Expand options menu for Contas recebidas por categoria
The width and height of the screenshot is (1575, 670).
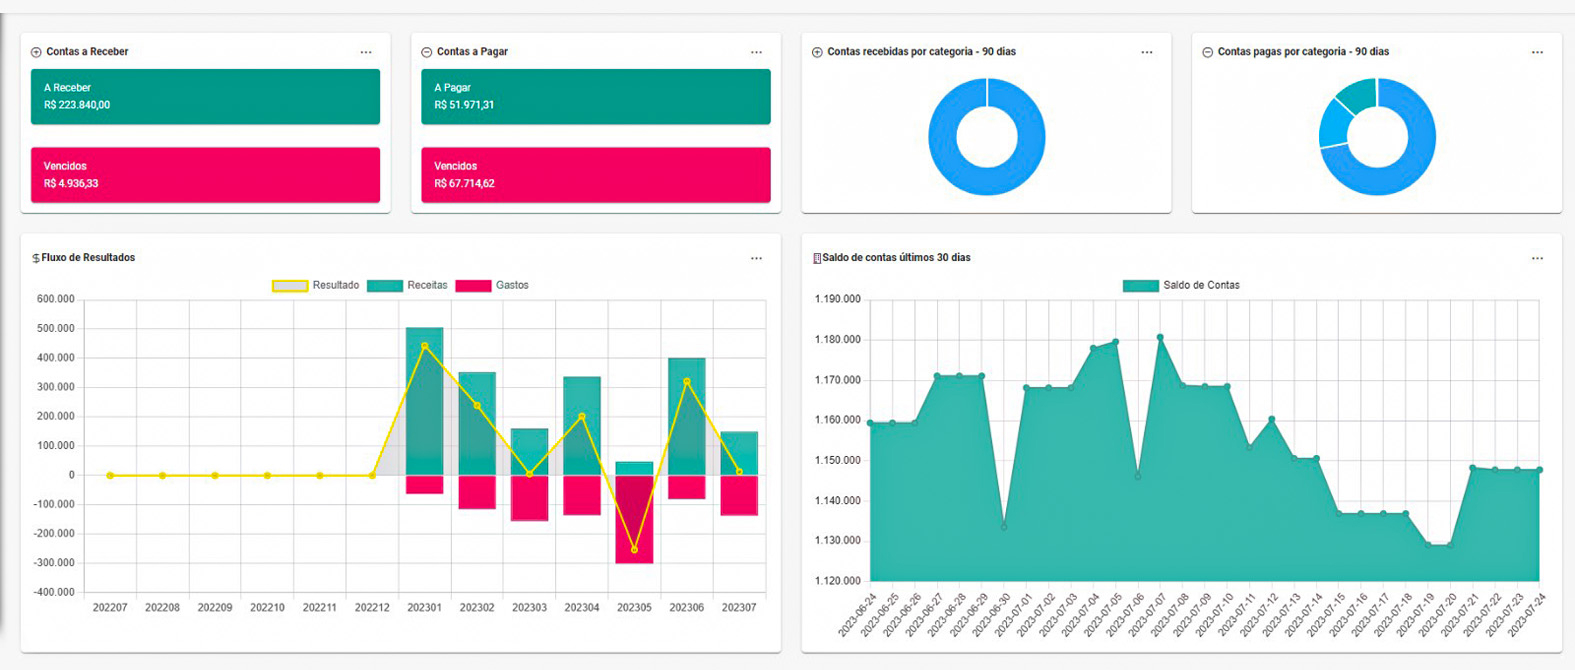tap(1147, 52)
